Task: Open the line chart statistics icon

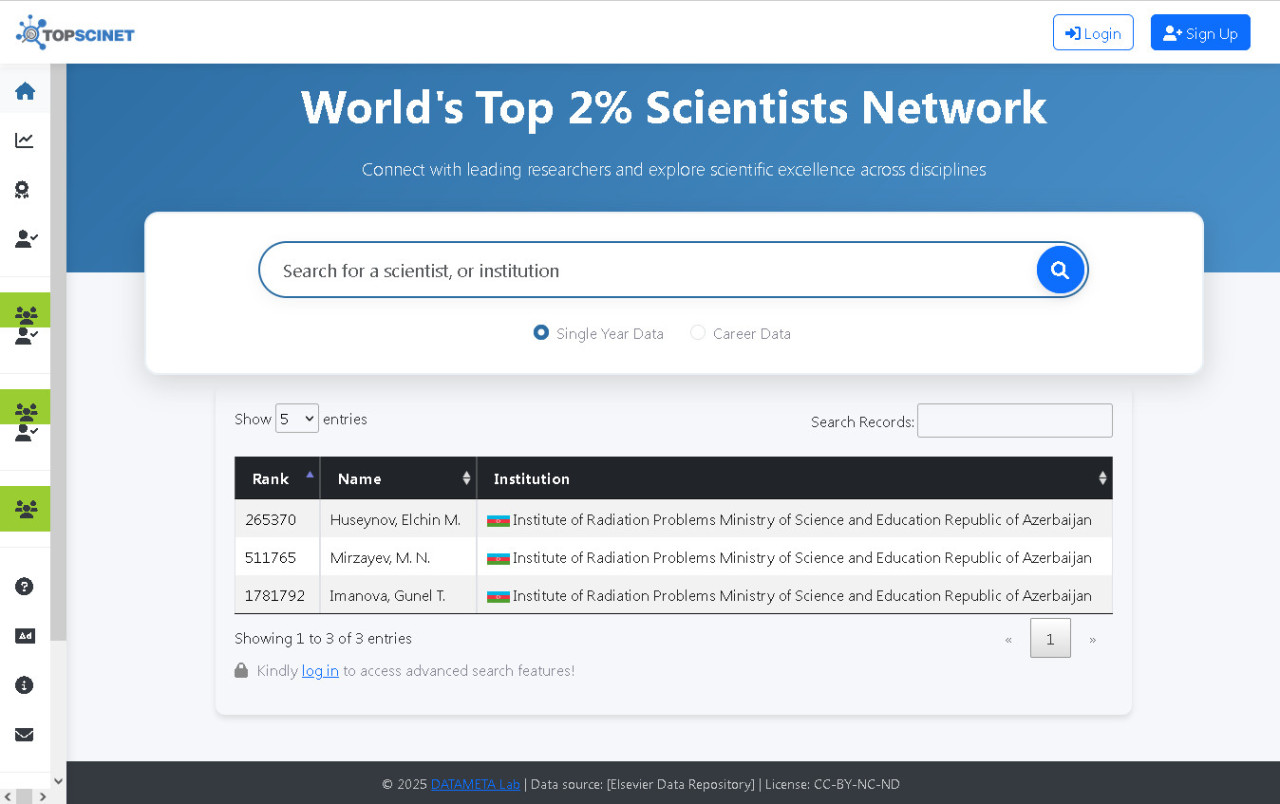Action: click(x=25, y=140)
